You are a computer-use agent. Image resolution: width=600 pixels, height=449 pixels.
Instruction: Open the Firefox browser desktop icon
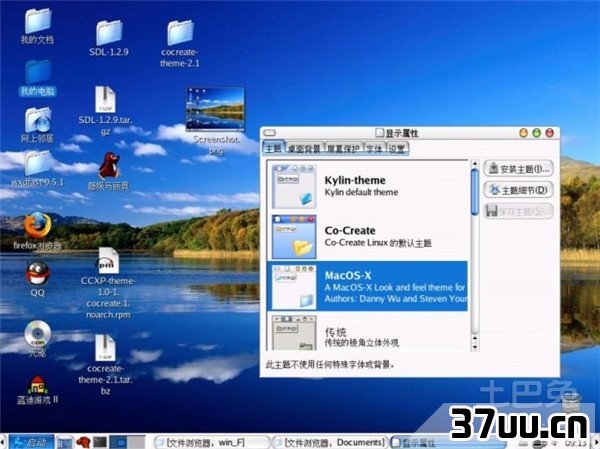(x=37, y=222)
